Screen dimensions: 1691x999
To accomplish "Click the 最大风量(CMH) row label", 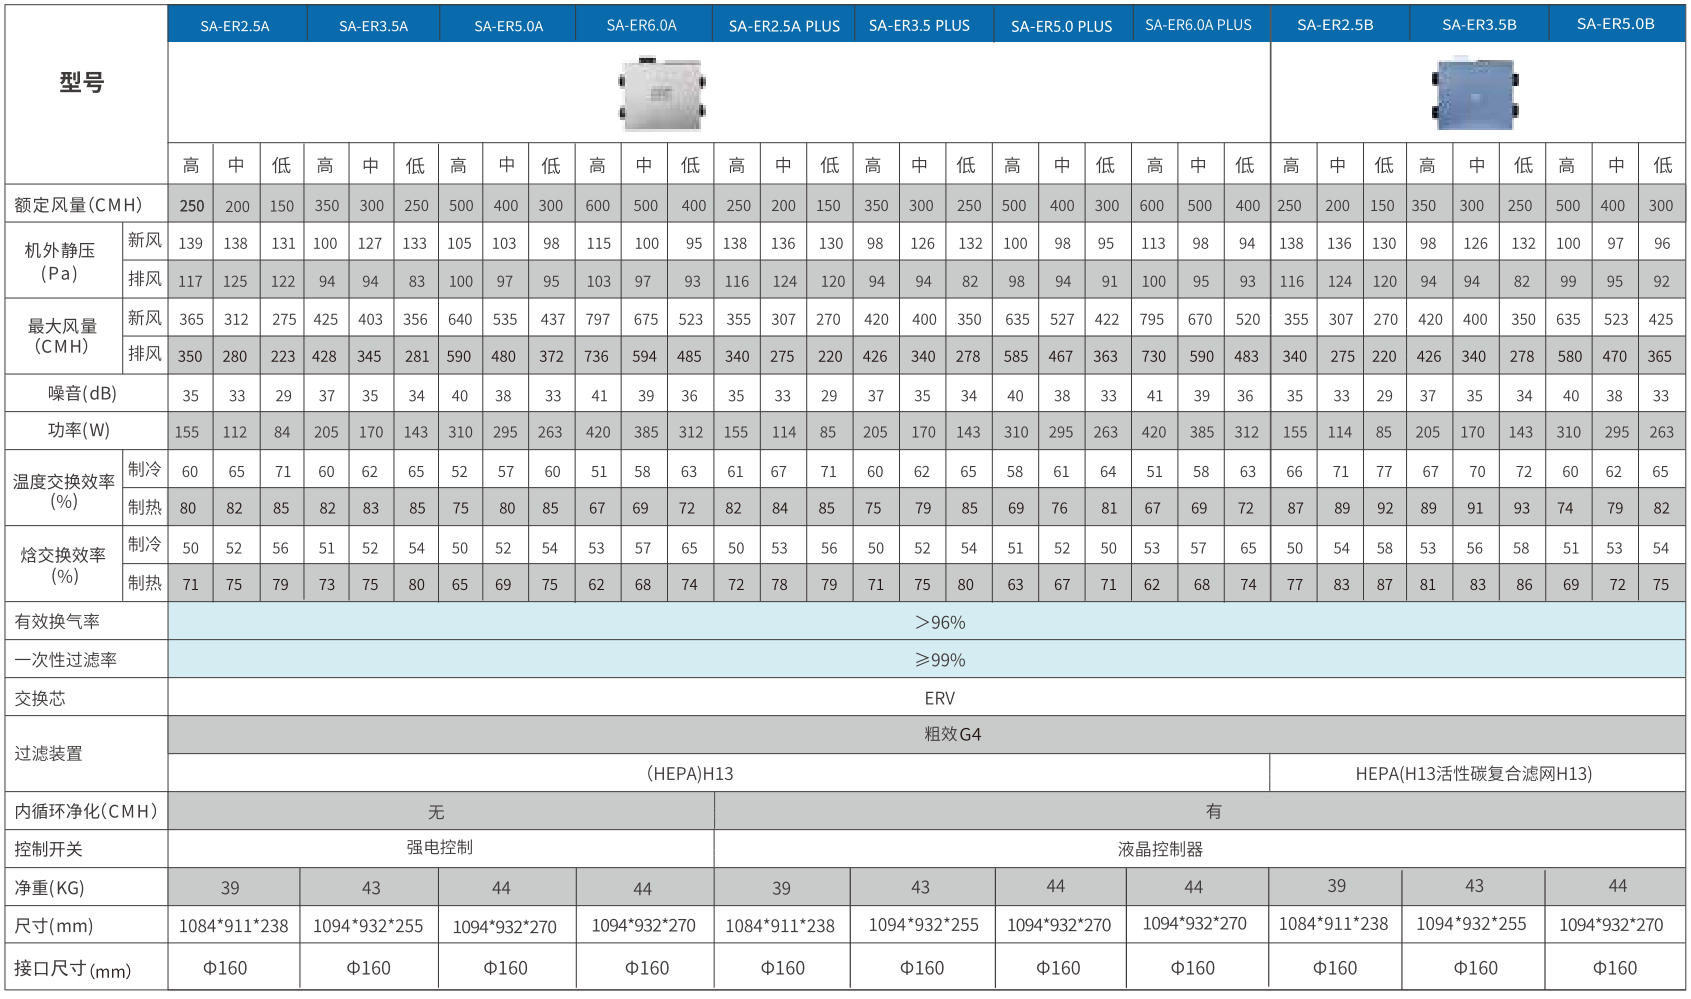I will coord(62,336).
